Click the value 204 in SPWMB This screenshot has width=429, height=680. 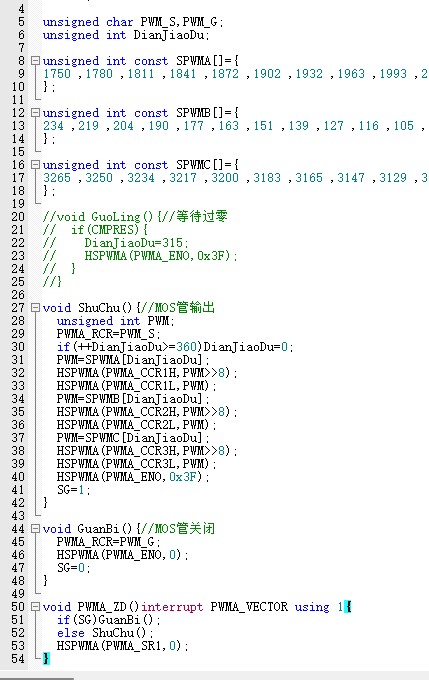123,126
